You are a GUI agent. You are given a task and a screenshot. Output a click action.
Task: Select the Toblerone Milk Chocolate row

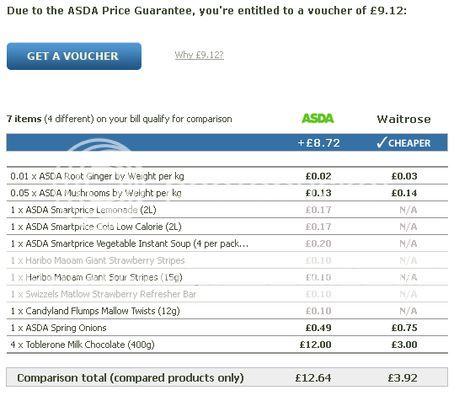click(227, 344)
